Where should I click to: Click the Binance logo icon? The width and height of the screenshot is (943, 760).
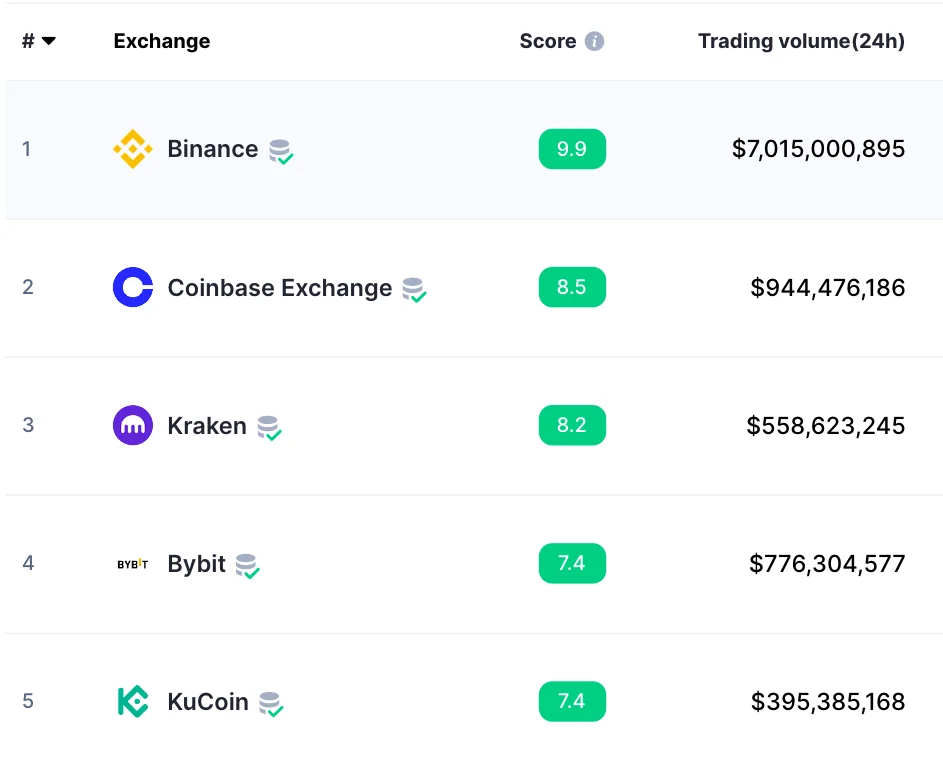click(133, 149)
